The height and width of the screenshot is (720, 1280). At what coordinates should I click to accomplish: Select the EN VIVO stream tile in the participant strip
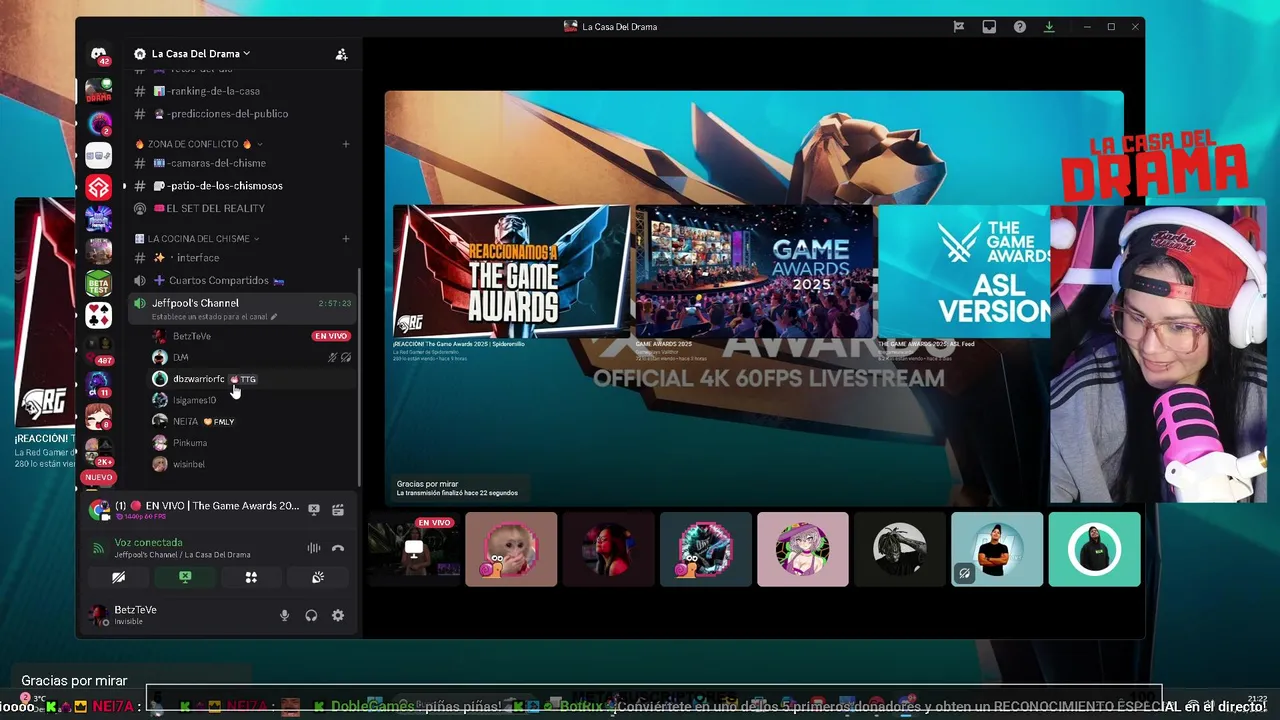tap(413, 549)
